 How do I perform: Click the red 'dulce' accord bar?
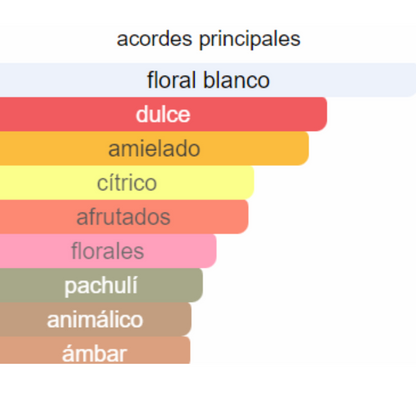(163, 114)
